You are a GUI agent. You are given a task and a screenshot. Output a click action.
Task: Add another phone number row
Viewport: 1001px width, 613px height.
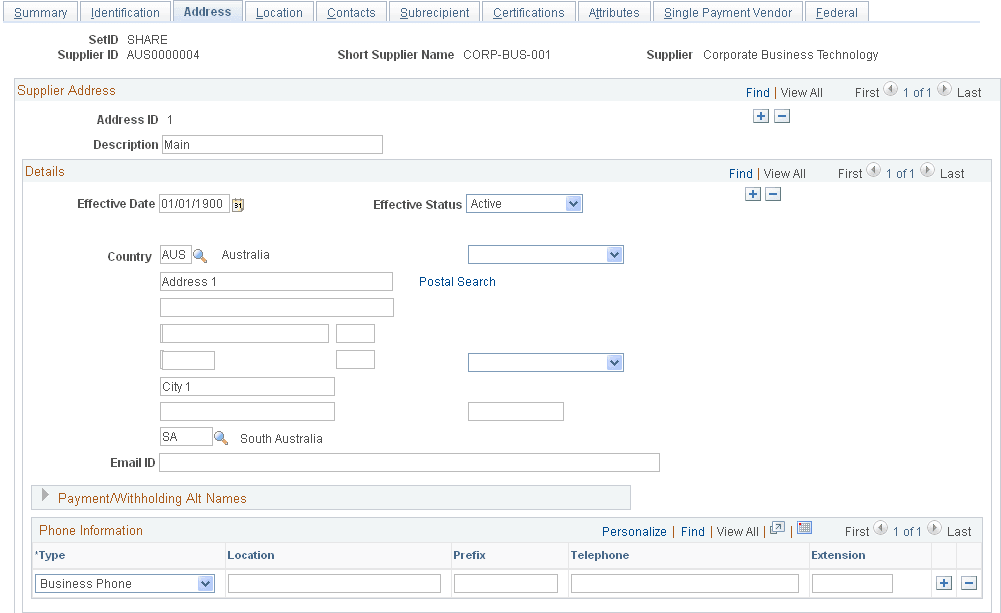pyautogui.click(x=944, y=582)
